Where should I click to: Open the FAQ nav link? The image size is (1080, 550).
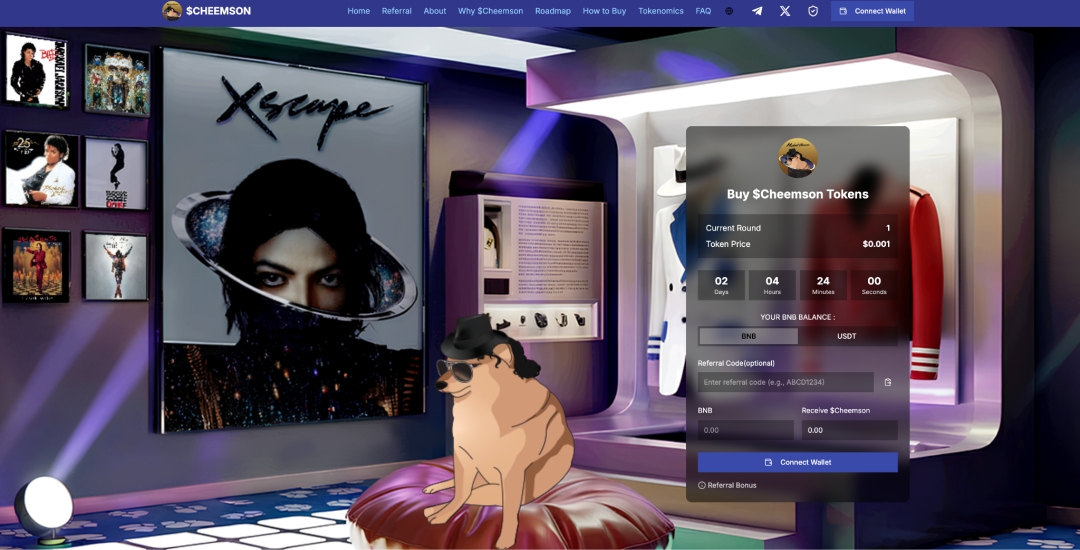point(703,11)
